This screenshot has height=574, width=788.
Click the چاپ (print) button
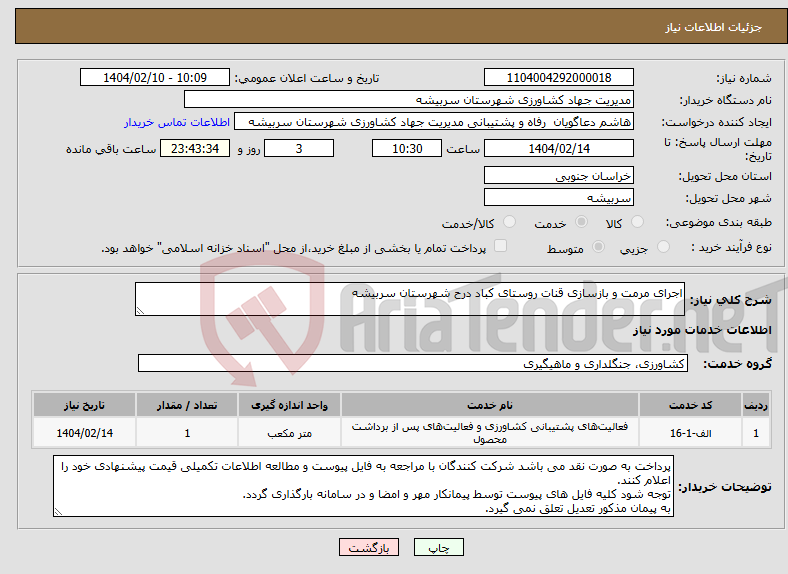[x=438, y=547]
